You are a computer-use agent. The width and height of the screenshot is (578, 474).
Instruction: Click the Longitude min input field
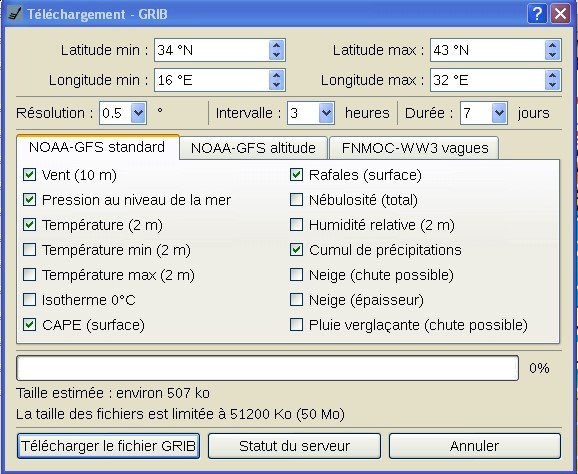(212, 80)
